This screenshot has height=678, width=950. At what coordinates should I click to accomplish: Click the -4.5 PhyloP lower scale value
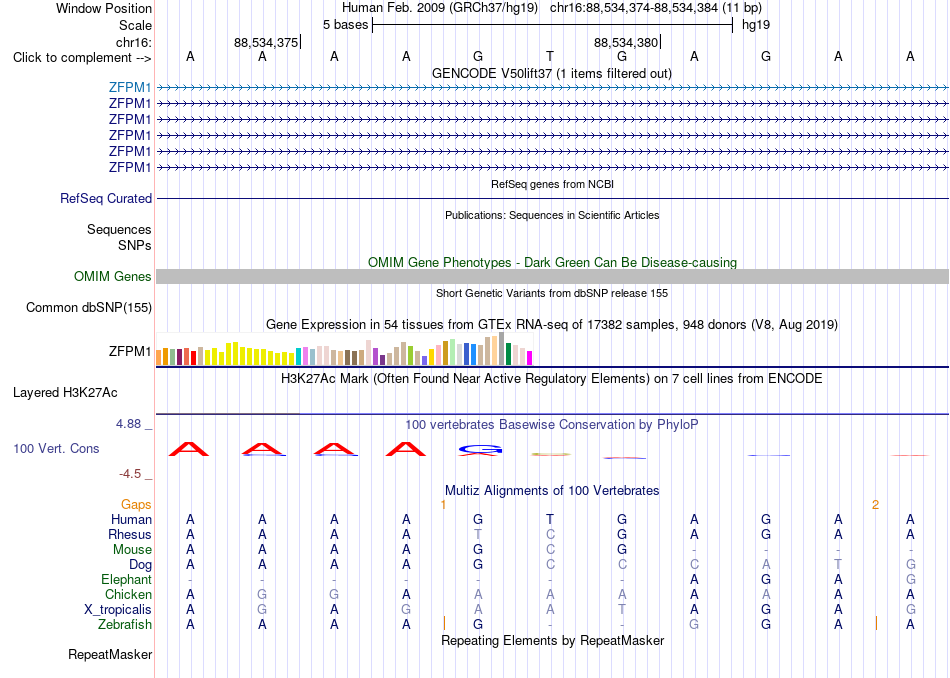pos(130,473)
